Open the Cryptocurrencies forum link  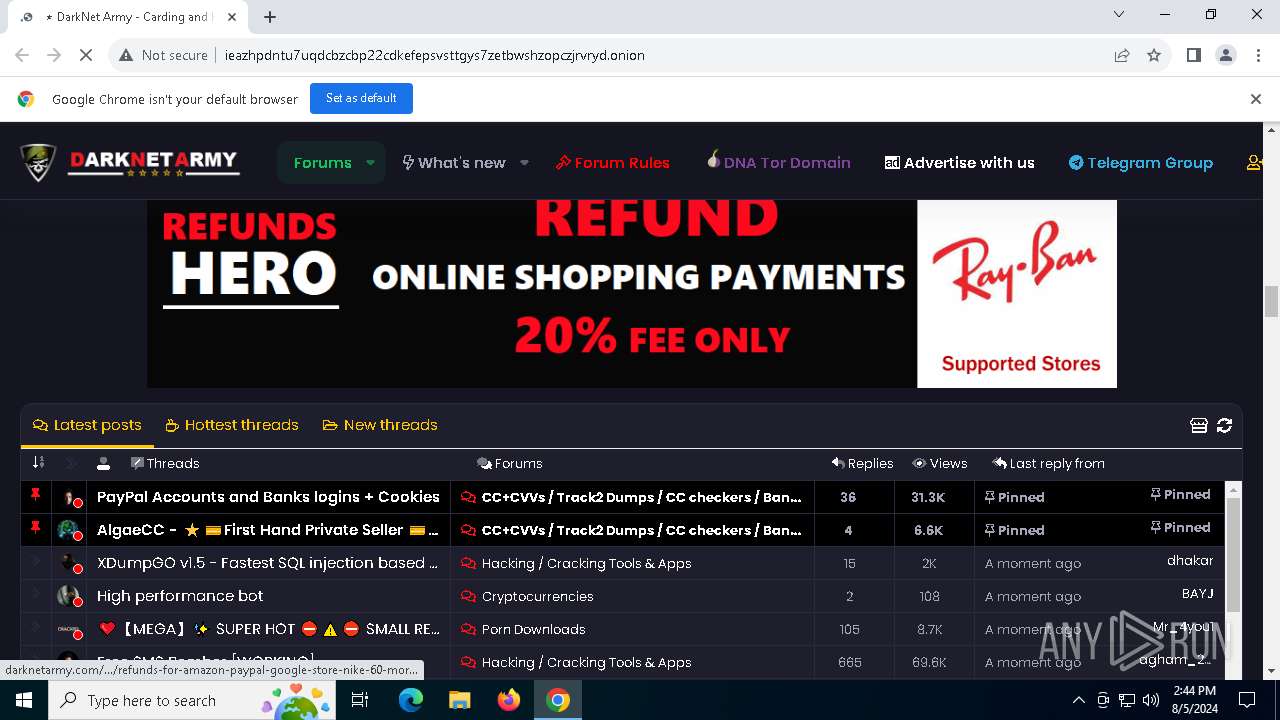[537, 596]
